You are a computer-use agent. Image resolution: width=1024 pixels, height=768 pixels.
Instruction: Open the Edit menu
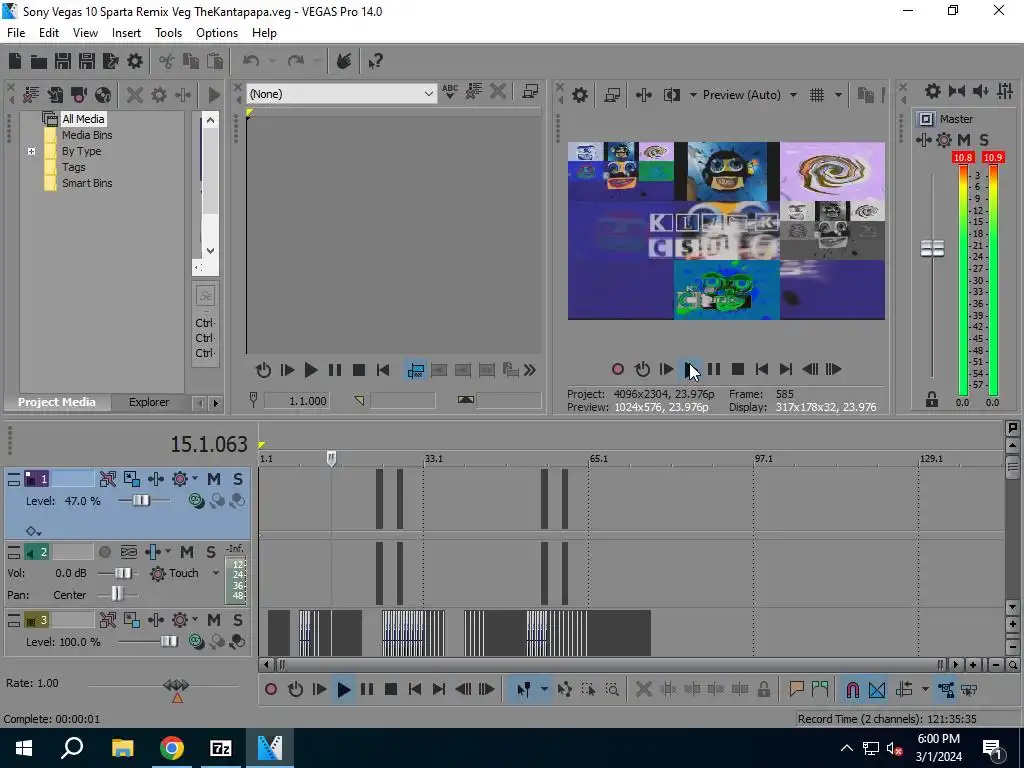pos(49,33)
